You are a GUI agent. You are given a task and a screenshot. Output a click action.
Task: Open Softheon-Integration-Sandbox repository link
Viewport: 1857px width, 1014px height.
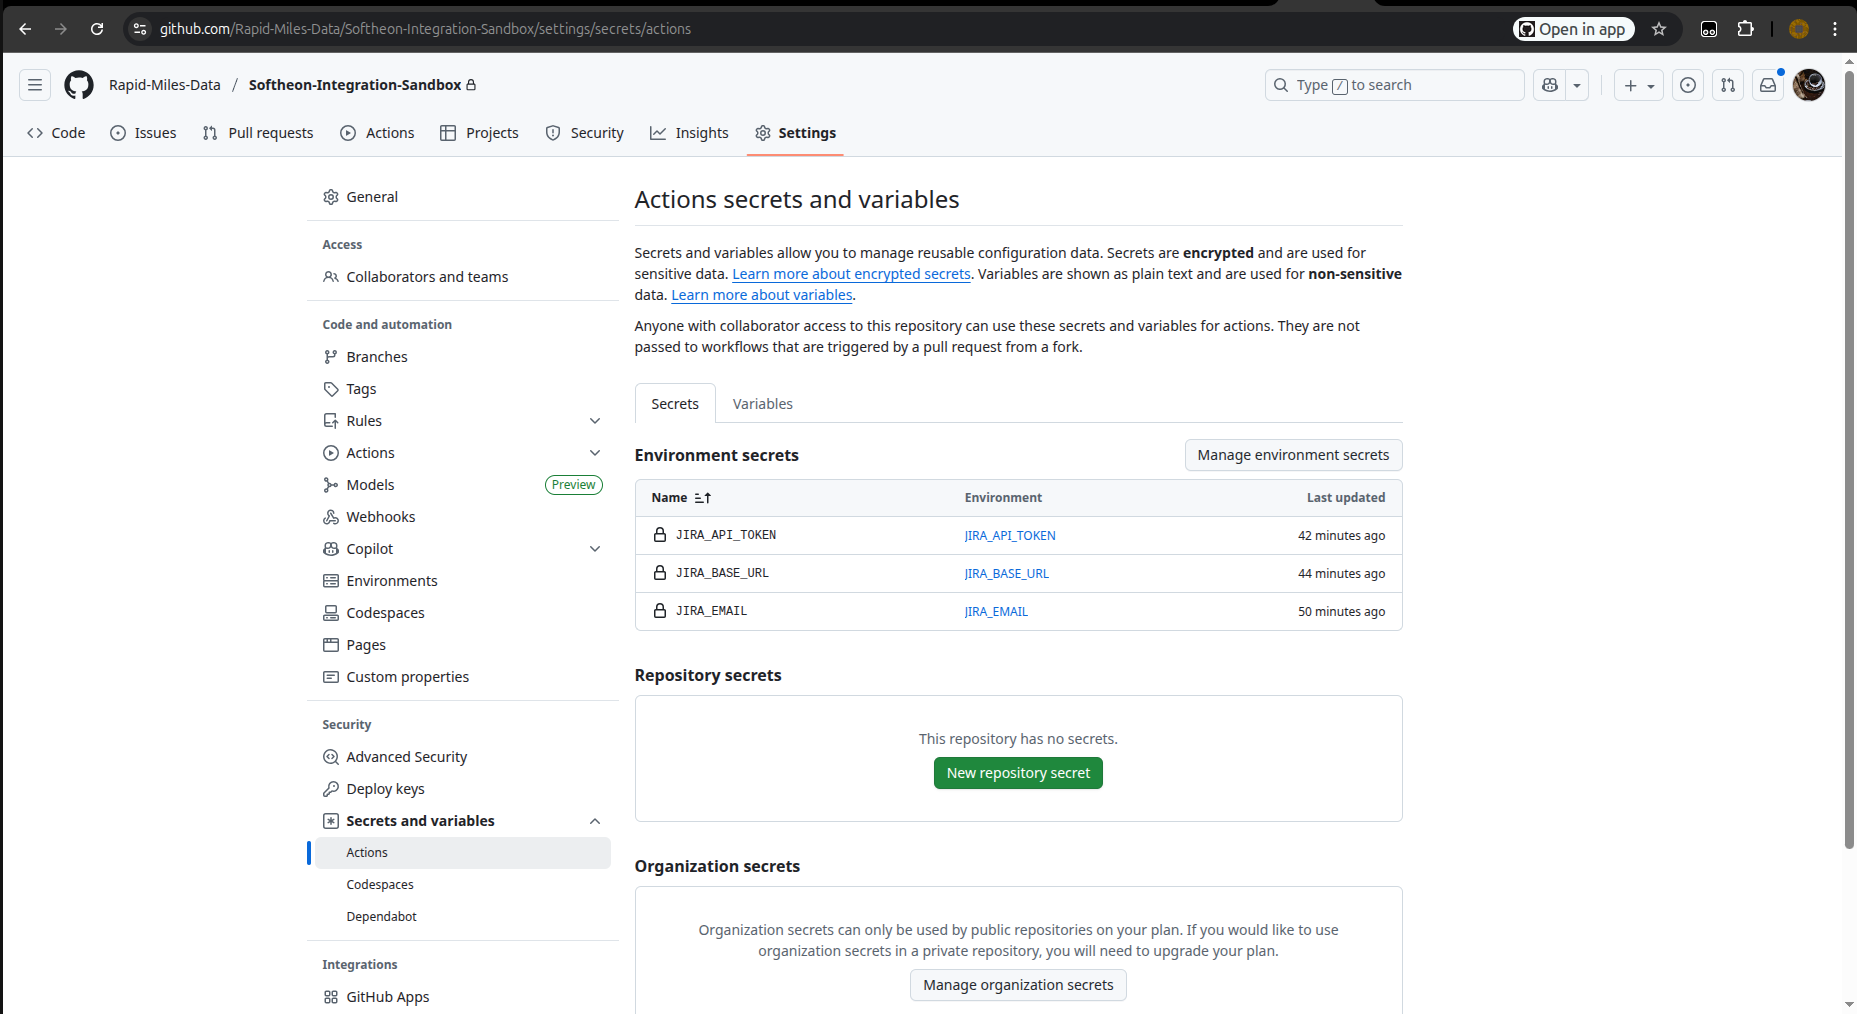355,85
